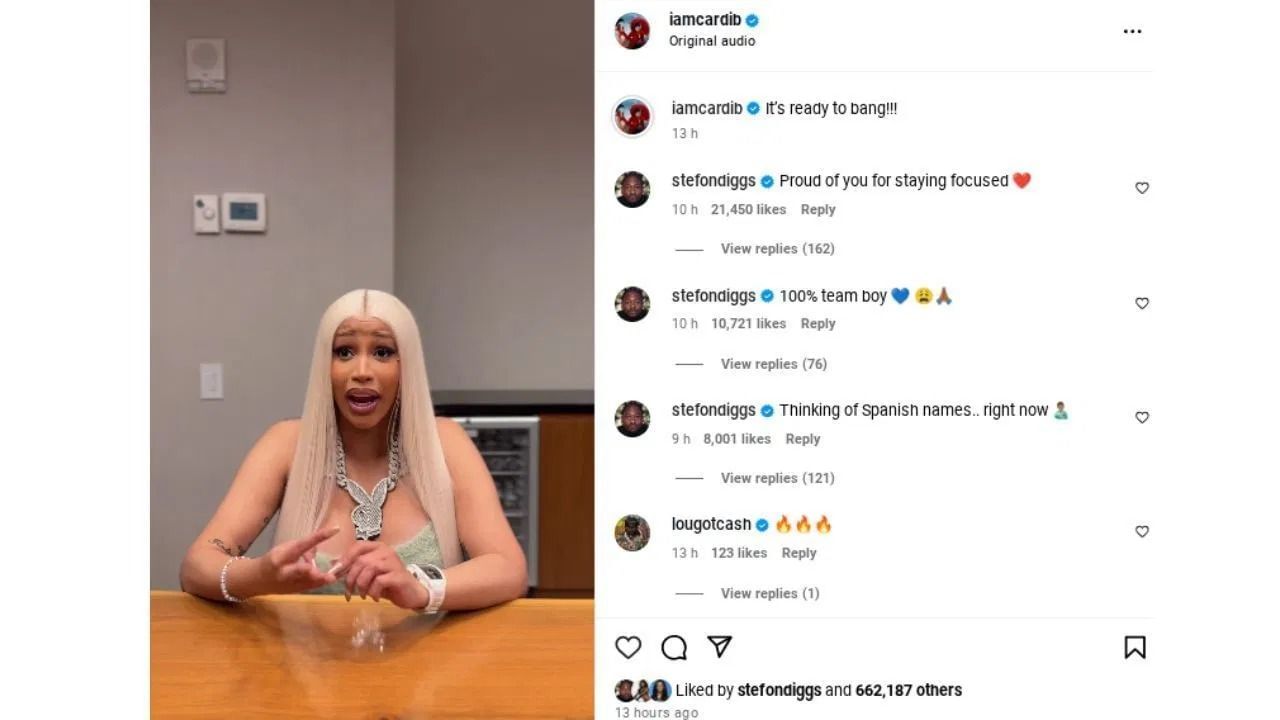Open comments via the speech bubble icon
The height and width of the screenshot is (720, 1280).
674,648
